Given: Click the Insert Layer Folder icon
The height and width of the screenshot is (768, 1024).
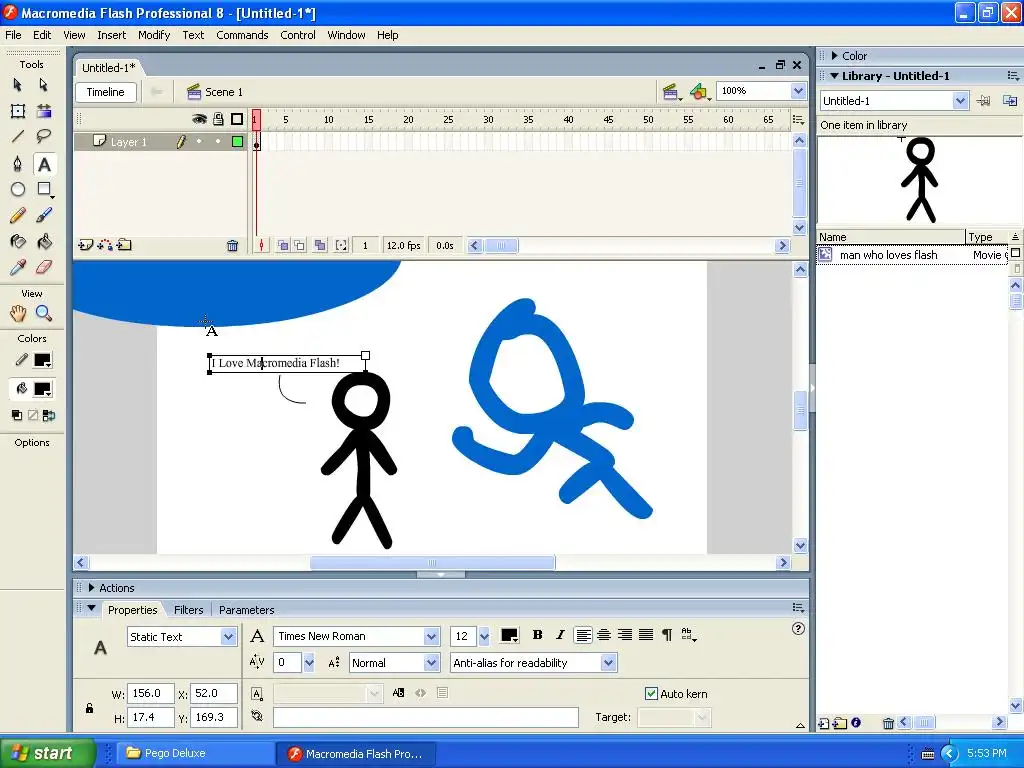Looking at the screenshot, I should 124,246.
